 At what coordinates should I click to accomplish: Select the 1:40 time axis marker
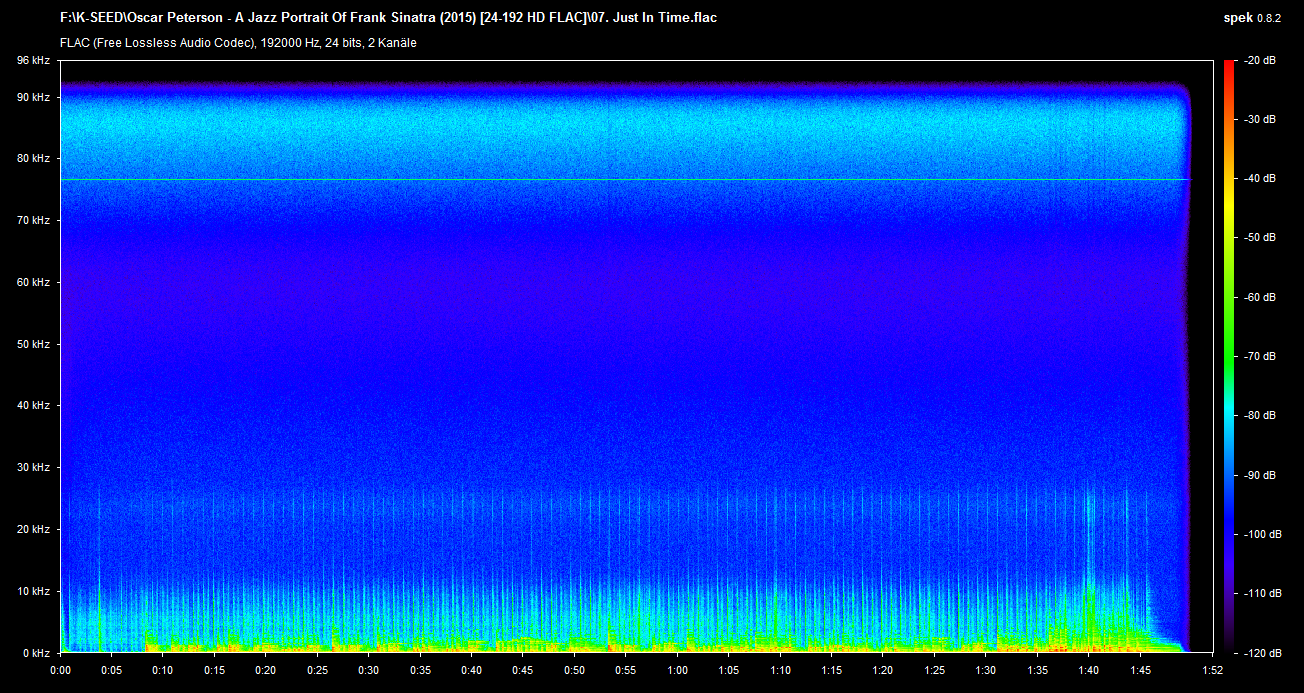tap(1089, 670)
